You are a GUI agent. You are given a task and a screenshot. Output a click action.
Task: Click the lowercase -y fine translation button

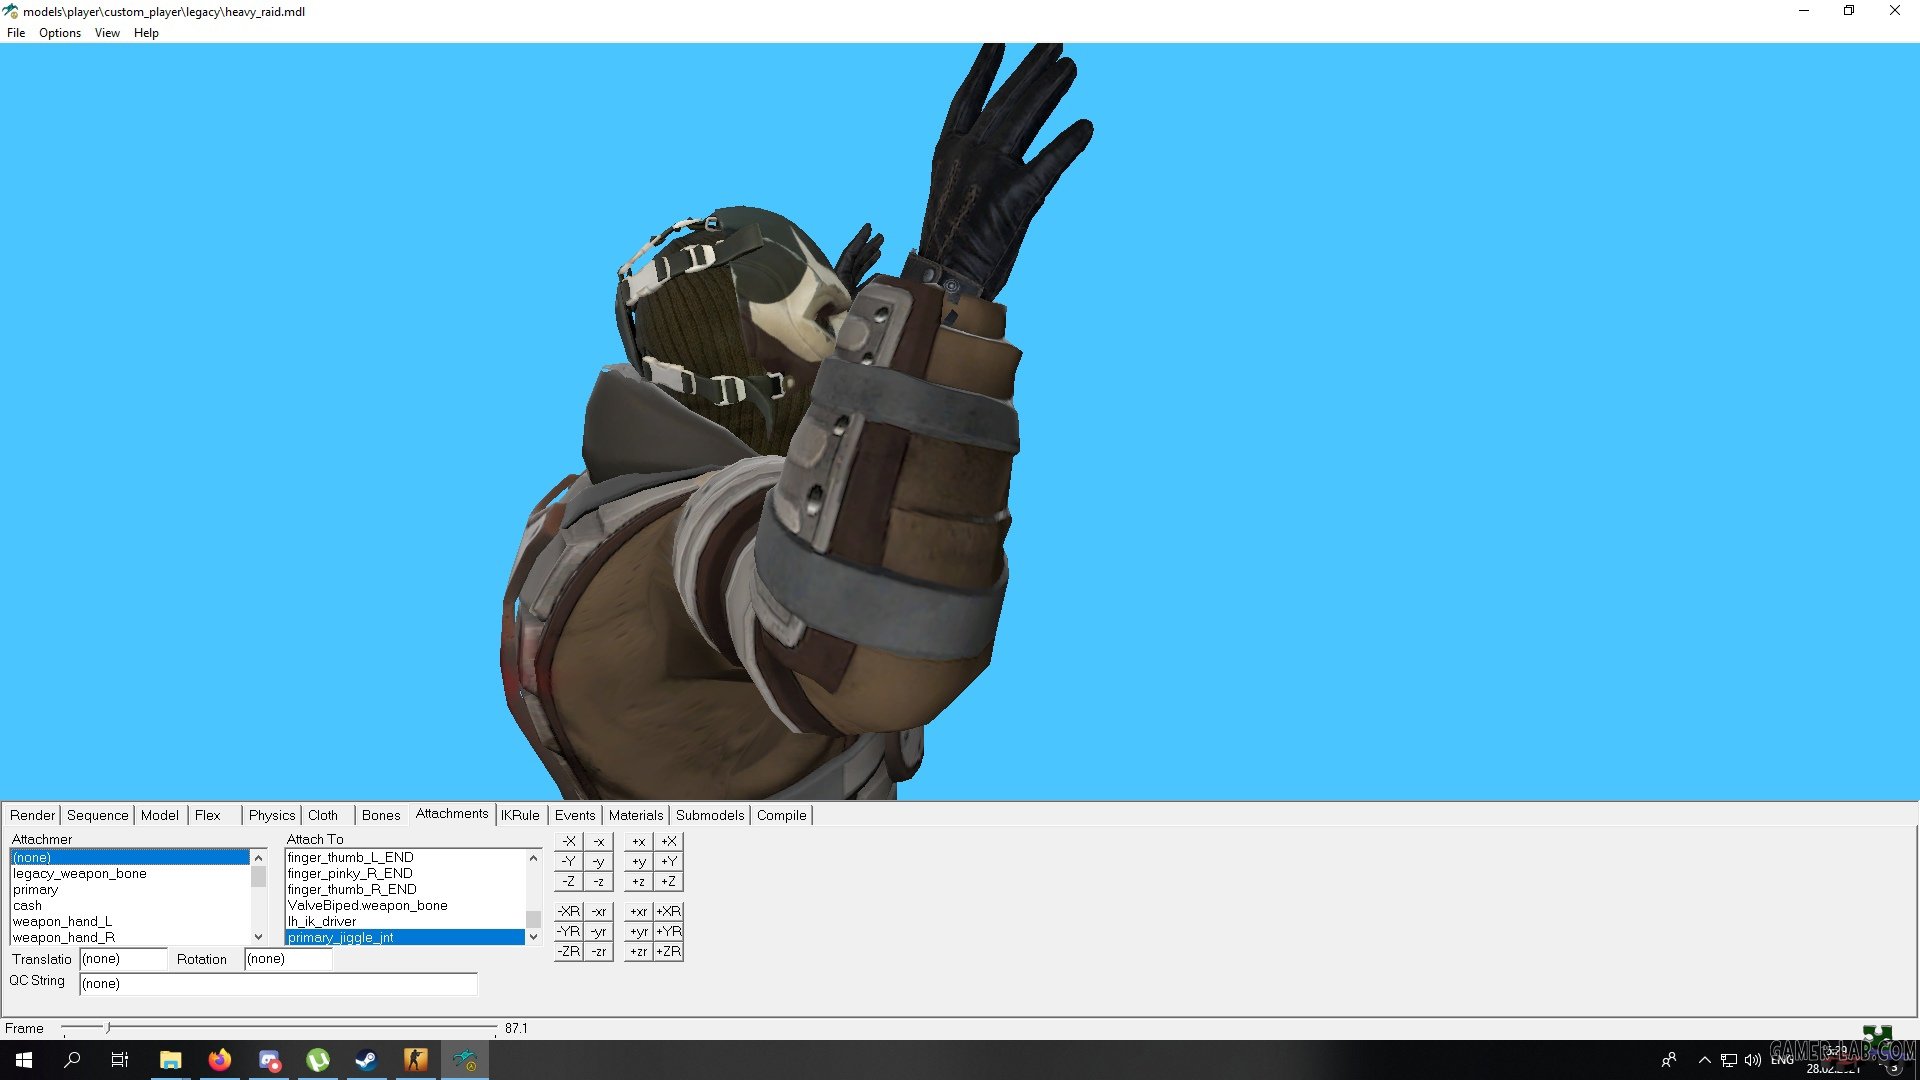598,862
